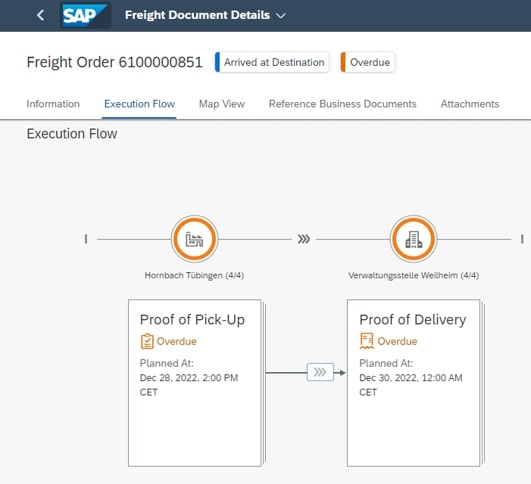Click the receipt icon on Proof of Delivery
Image resolution: width=531 pixels, height=484 pixels.
tap(367, 341)
